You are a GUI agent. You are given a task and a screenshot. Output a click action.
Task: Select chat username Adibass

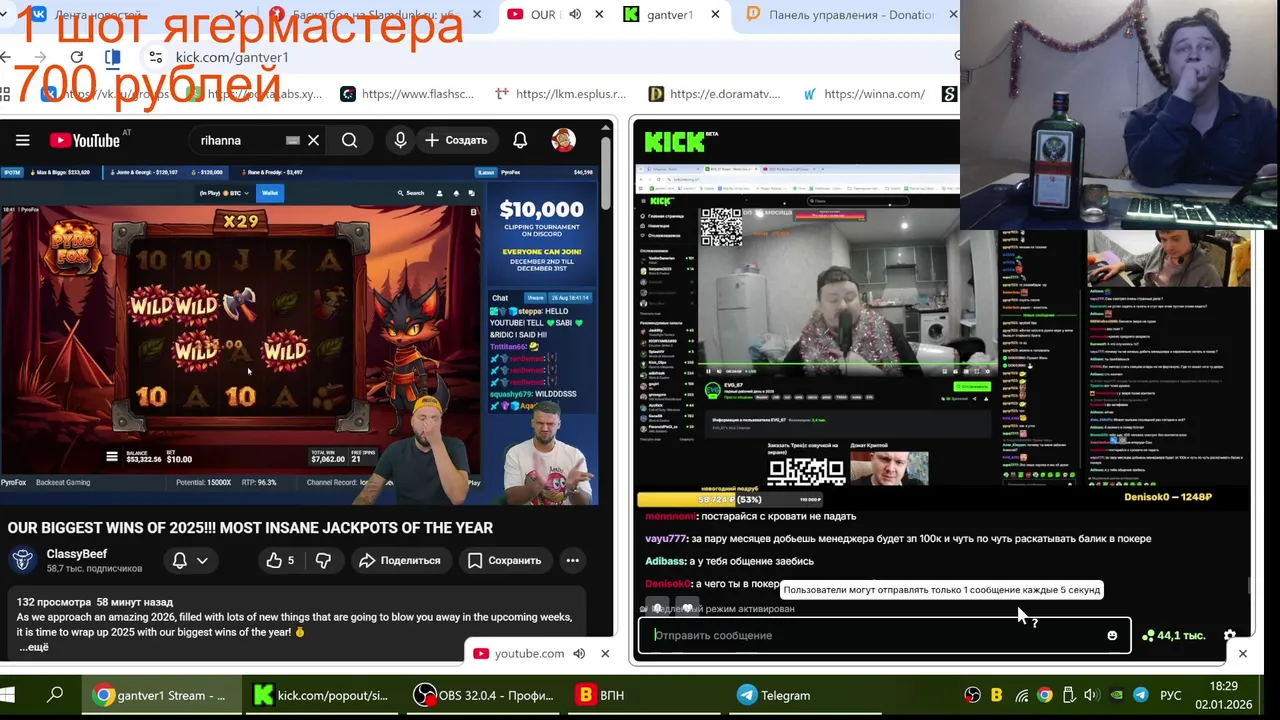[x=666, y=561]
